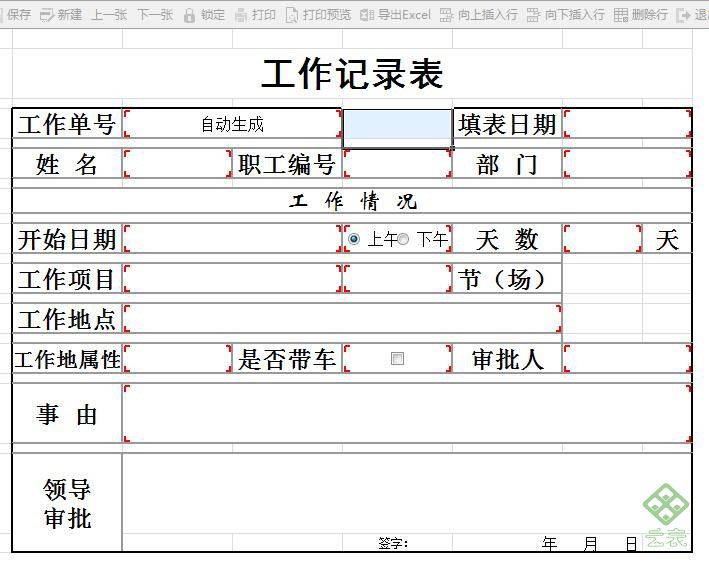Click 向上插入行 insert row above
709x569 pixels.
pyautogui.click(x=478, y=14)
